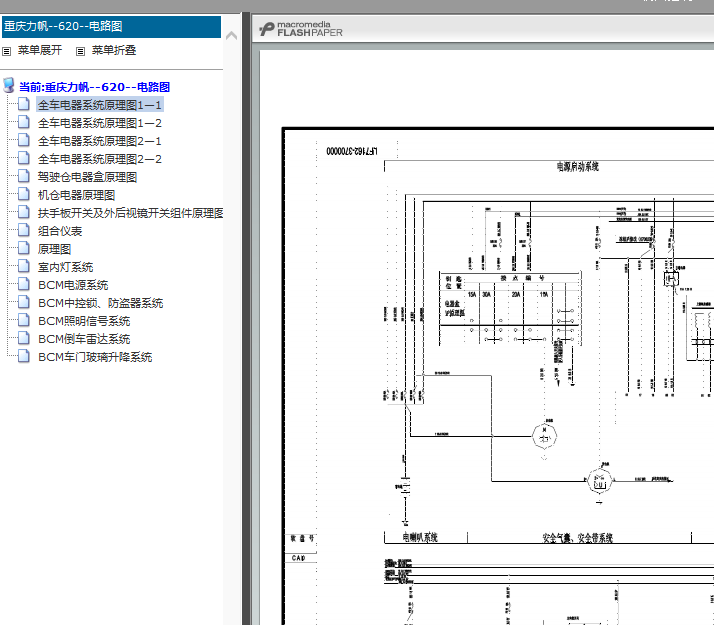
Task: Click the computer icon beside 当前:重庆力帆
Action: (x=9, y=85)
